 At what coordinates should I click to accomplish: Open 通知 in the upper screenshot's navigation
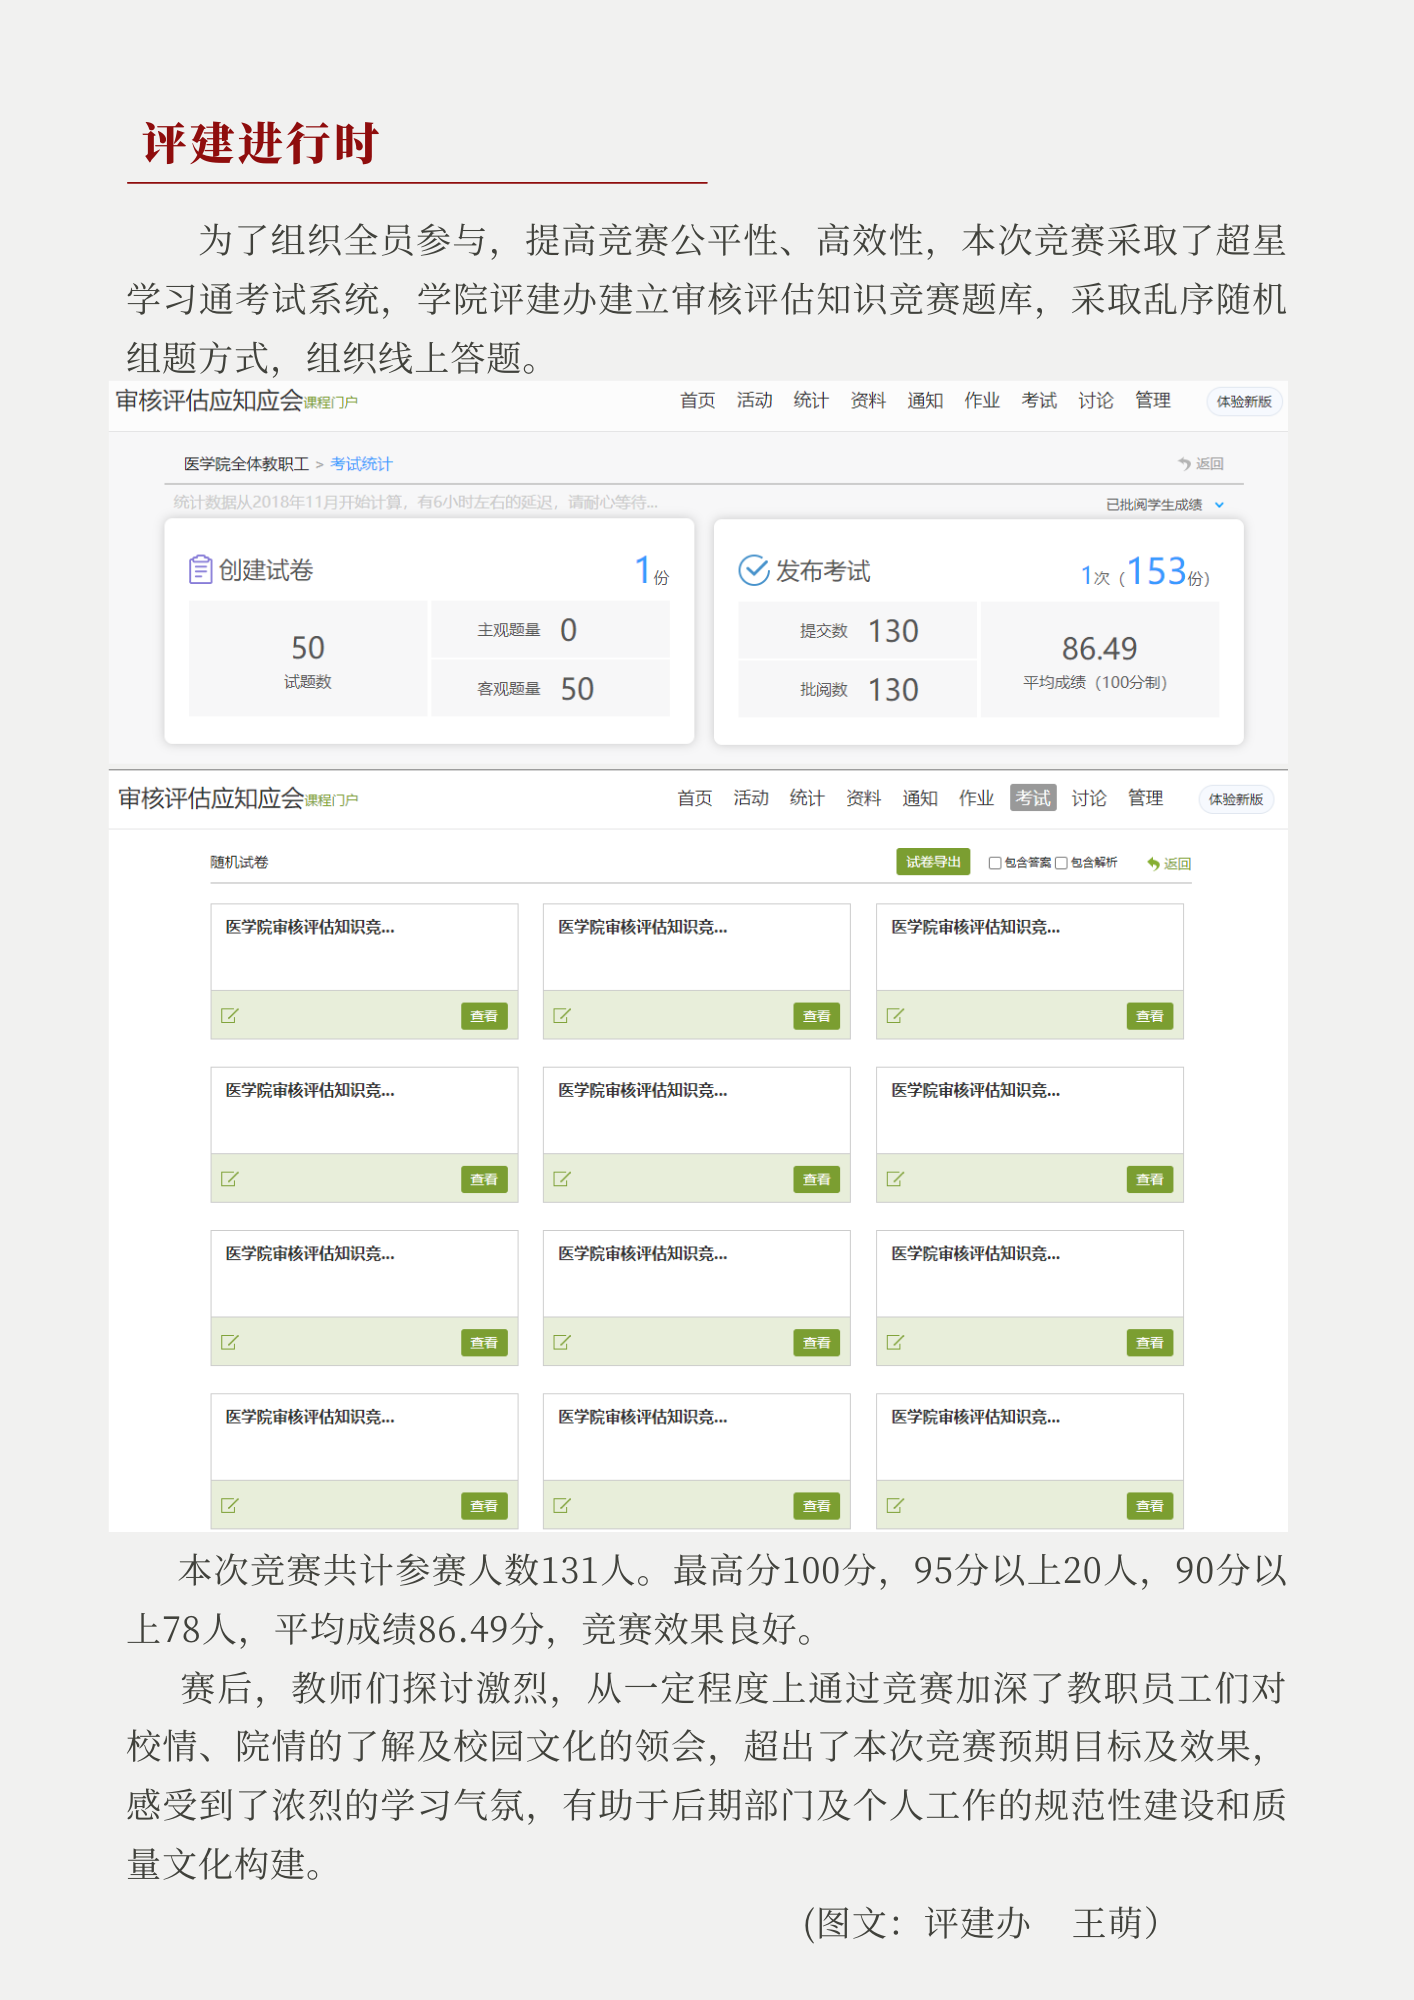click(925, 401)
